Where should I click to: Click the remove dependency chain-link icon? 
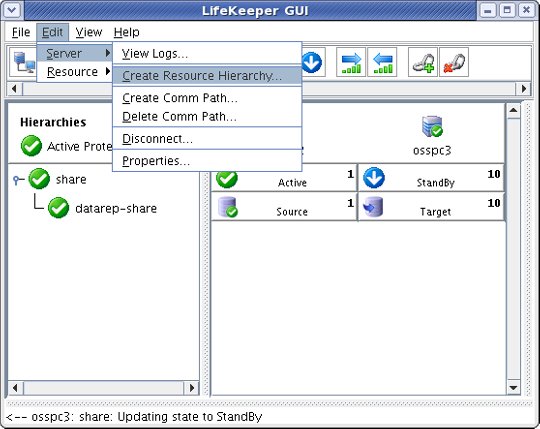point(454,62)
